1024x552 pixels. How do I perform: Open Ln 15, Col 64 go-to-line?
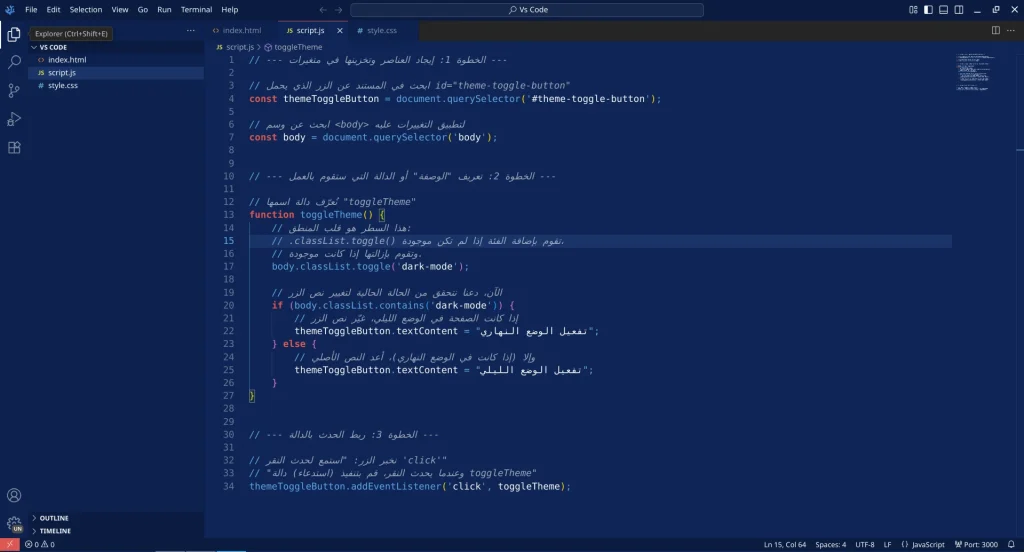click(x=784, y=544)
